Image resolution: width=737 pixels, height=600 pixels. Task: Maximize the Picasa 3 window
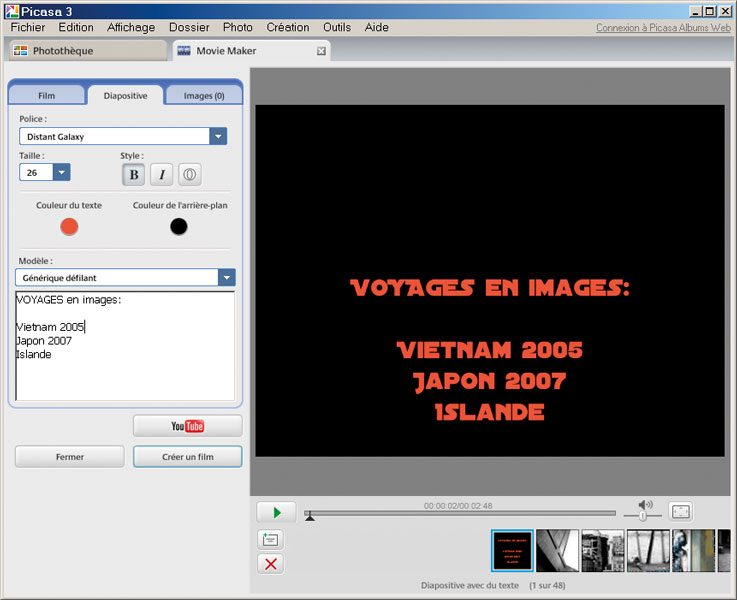point(710,11)
